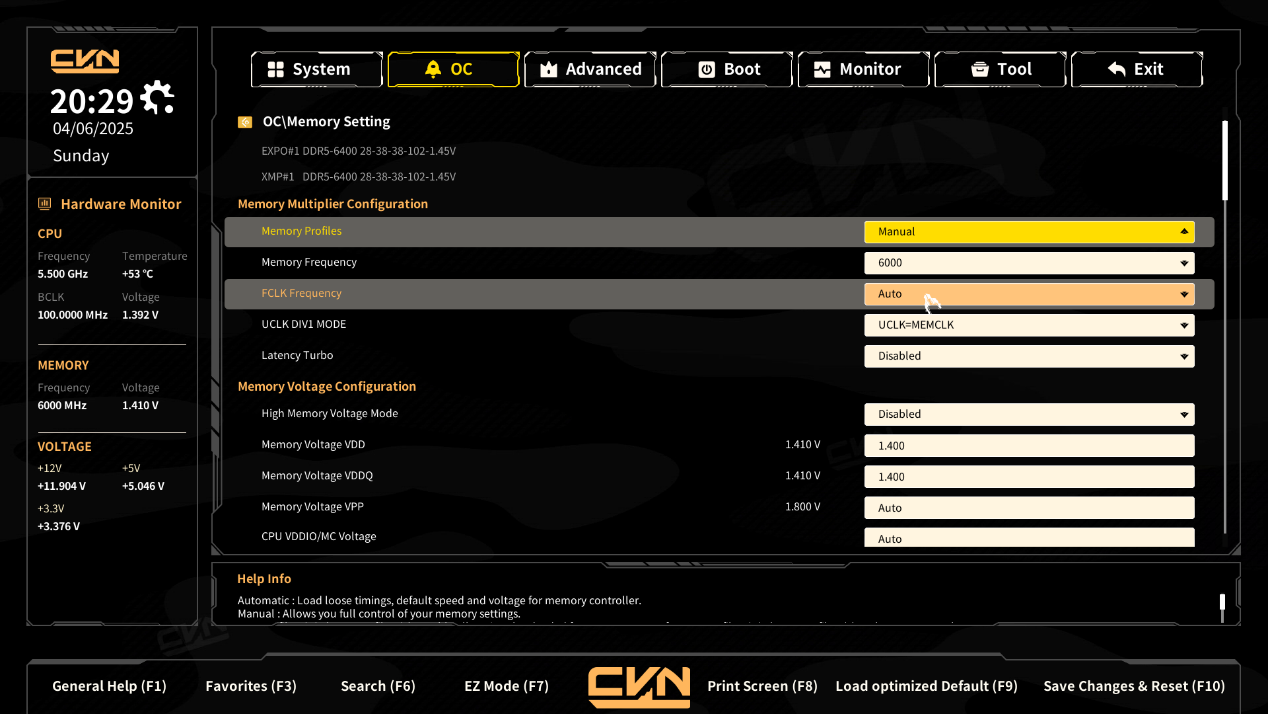This screenshot has height=714, width=1268.
Task: Click the +3.3V reading +3.376 V
Action: pyautogui.click(x=59, y=526)
